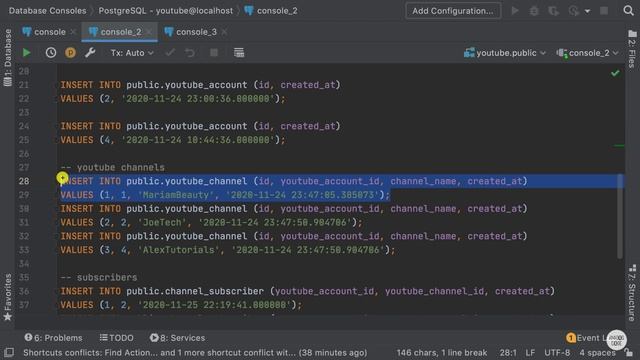Toggle tool window bars icon at bottom-left corner
The width and height of the screenshot is (640, 360).
pyautogui.click(x=9, y=352)
